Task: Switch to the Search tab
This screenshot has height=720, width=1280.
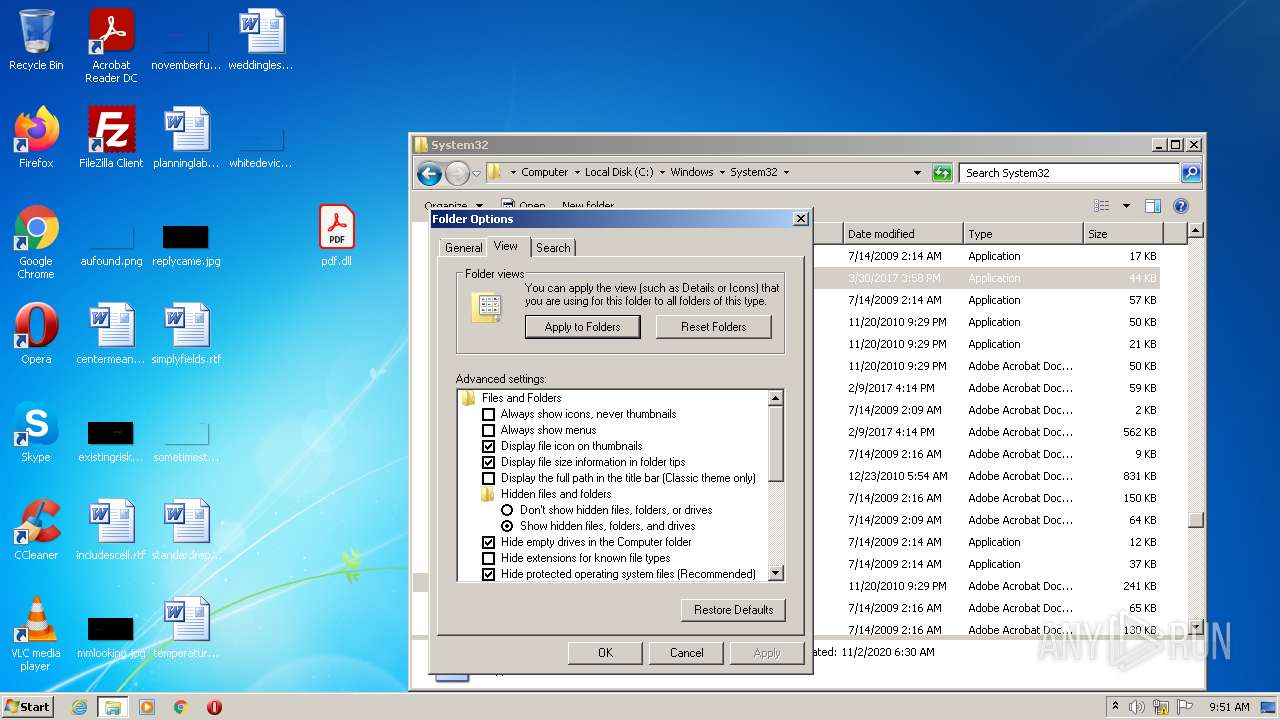Action: [x=553, y=248]
